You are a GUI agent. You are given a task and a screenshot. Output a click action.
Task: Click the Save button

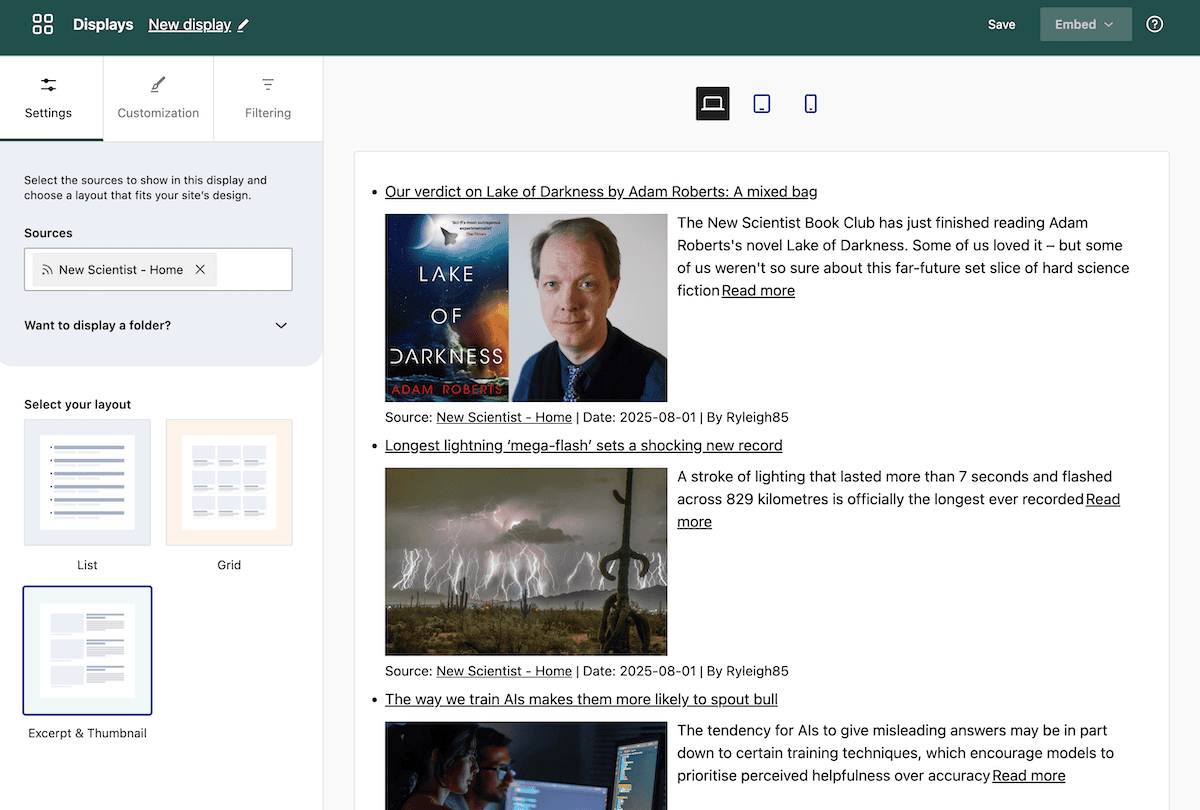(x=1002, y=24)
